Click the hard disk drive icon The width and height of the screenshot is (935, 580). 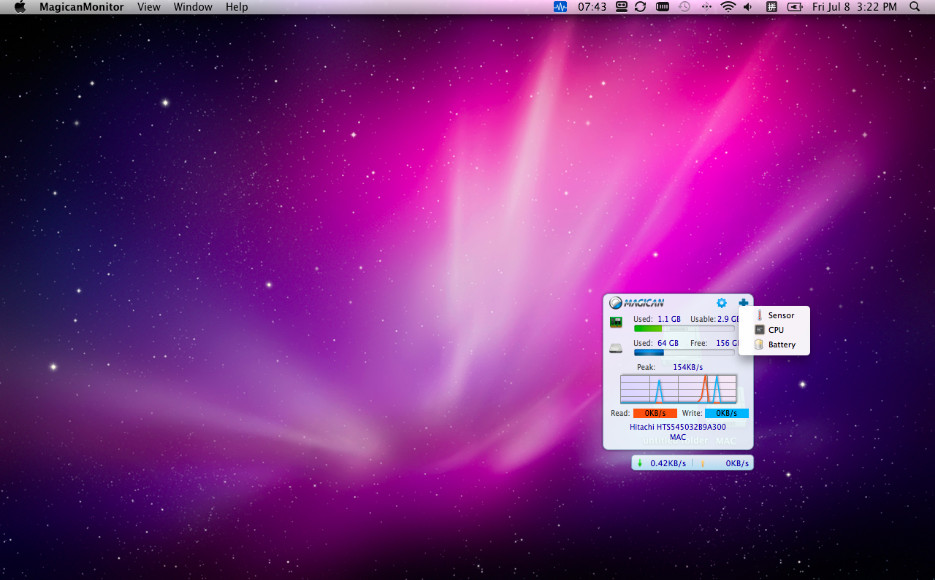[x=617, y=348]
